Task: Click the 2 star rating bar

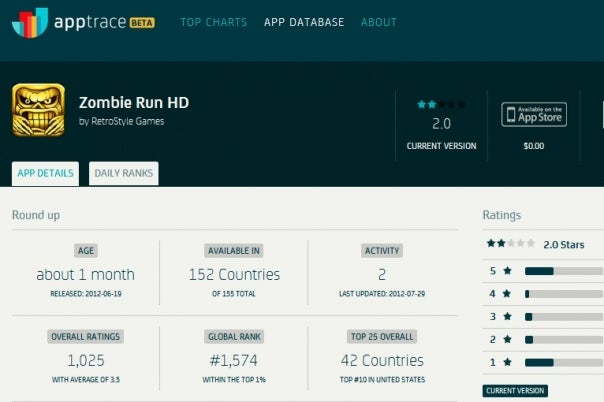Action: coord(564,340)
